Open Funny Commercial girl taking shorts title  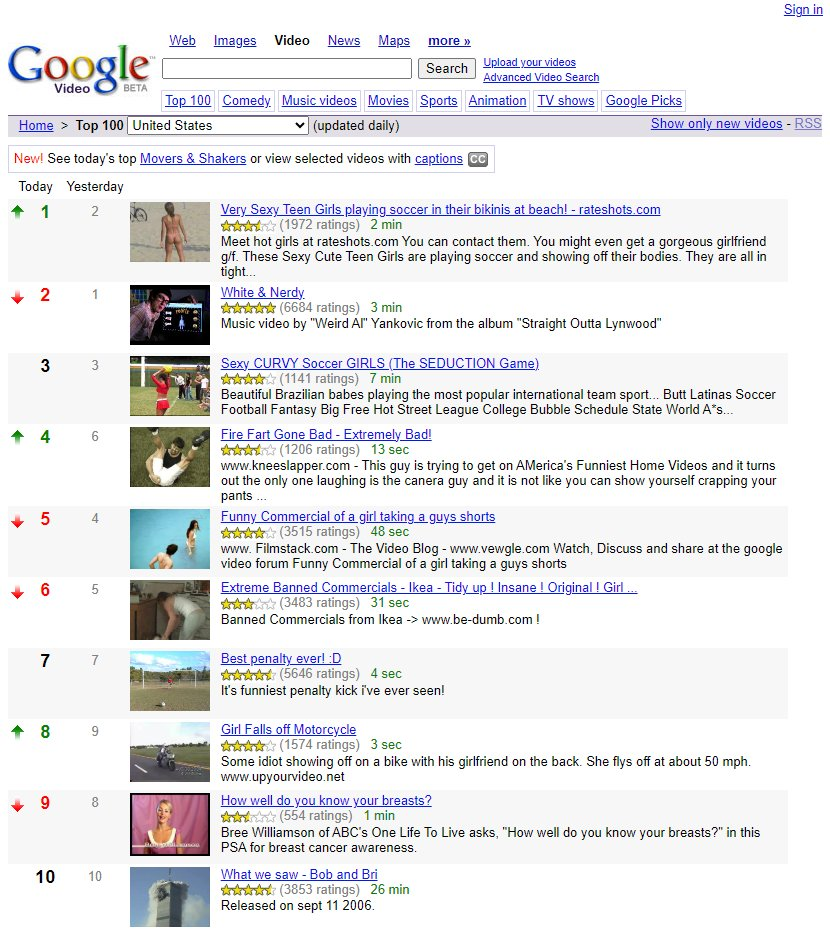[358, 517]
